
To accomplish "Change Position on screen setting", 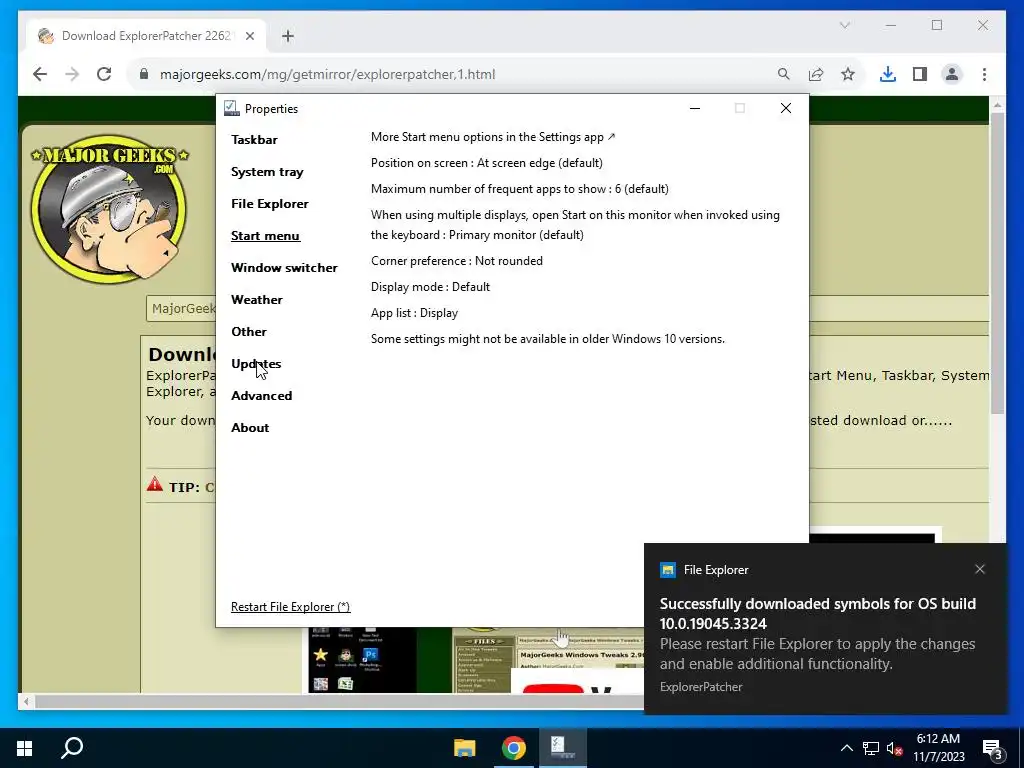I will pyautogui.click(x=487, y=163).
